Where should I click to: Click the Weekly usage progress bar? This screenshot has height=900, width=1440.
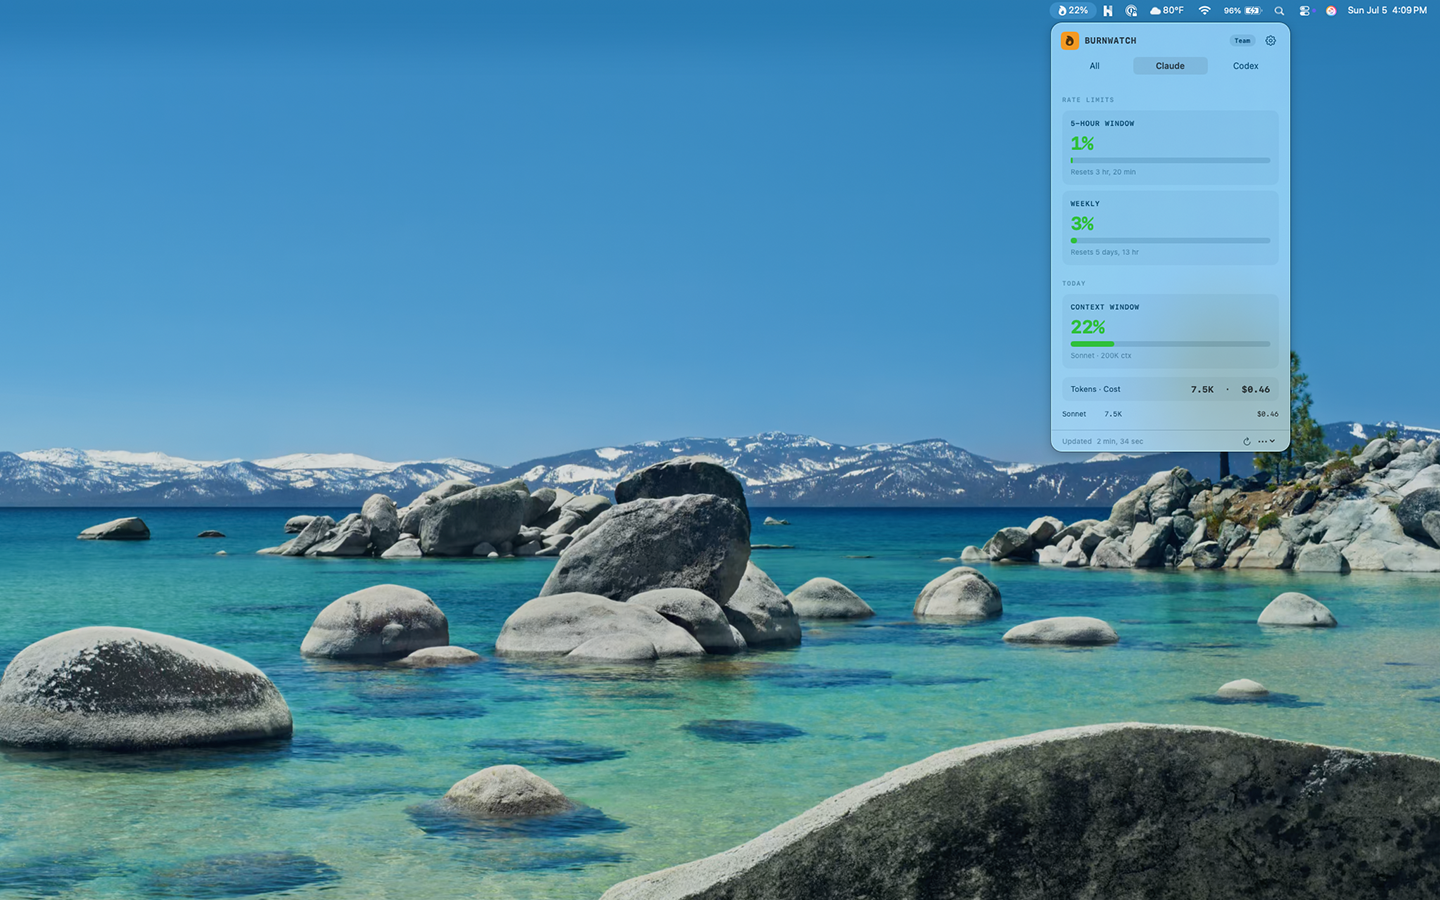pos(1170,240)
